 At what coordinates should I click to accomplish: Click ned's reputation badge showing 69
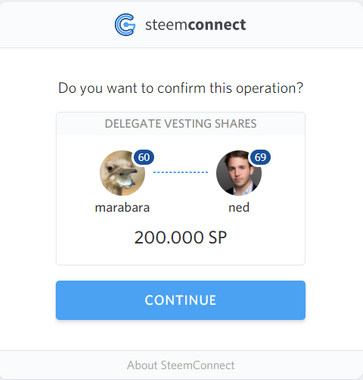[x=260, y=157]
